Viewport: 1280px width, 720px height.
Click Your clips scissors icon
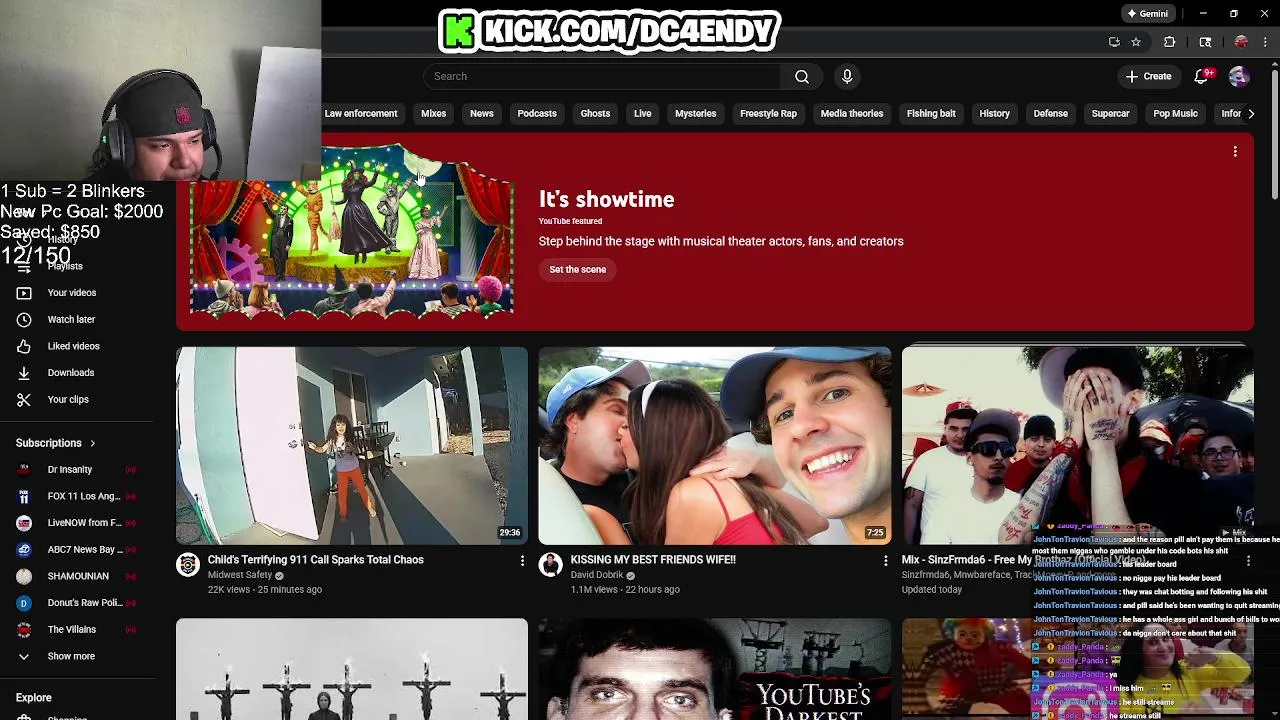coord(24,399)
